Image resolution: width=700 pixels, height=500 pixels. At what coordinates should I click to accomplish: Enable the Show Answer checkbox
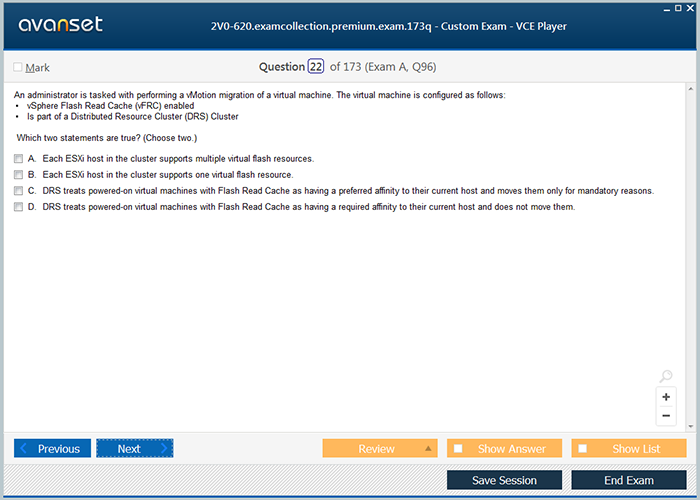point(458,449)
